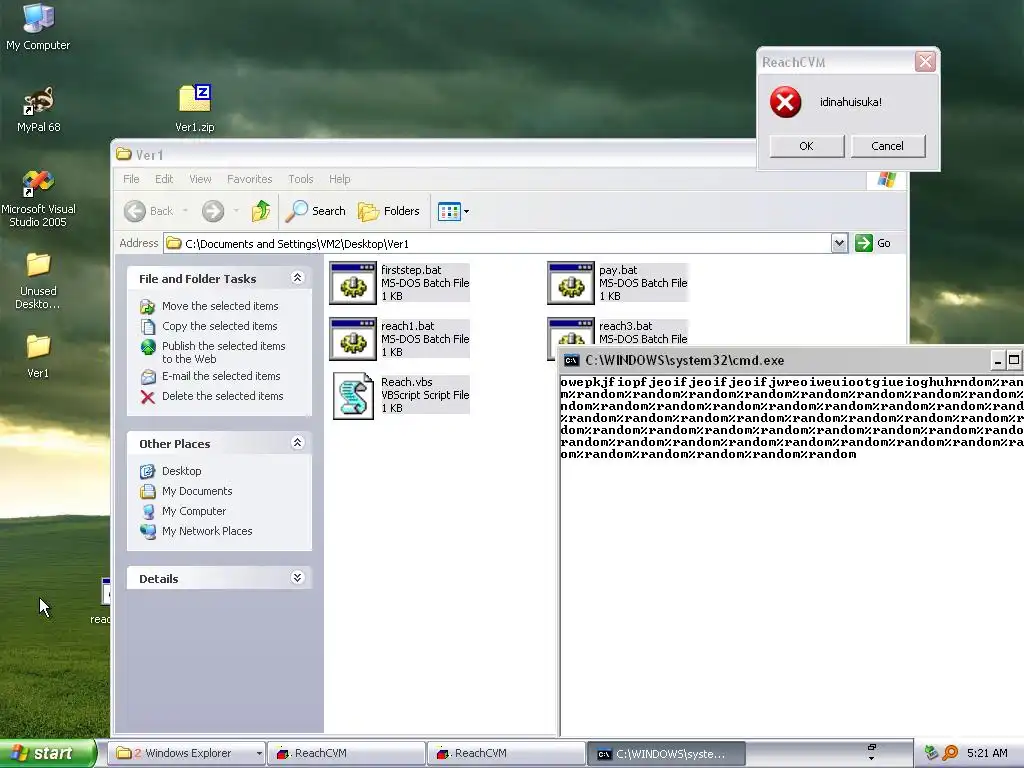The height and width of the screenshot is (768, 1024).
Task: Collapse the Other Places panel
Action: 297,443
